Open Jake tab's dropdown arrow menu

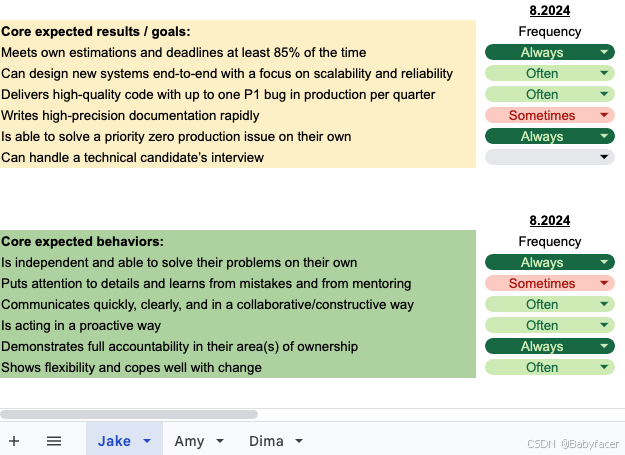click(148, 441)
